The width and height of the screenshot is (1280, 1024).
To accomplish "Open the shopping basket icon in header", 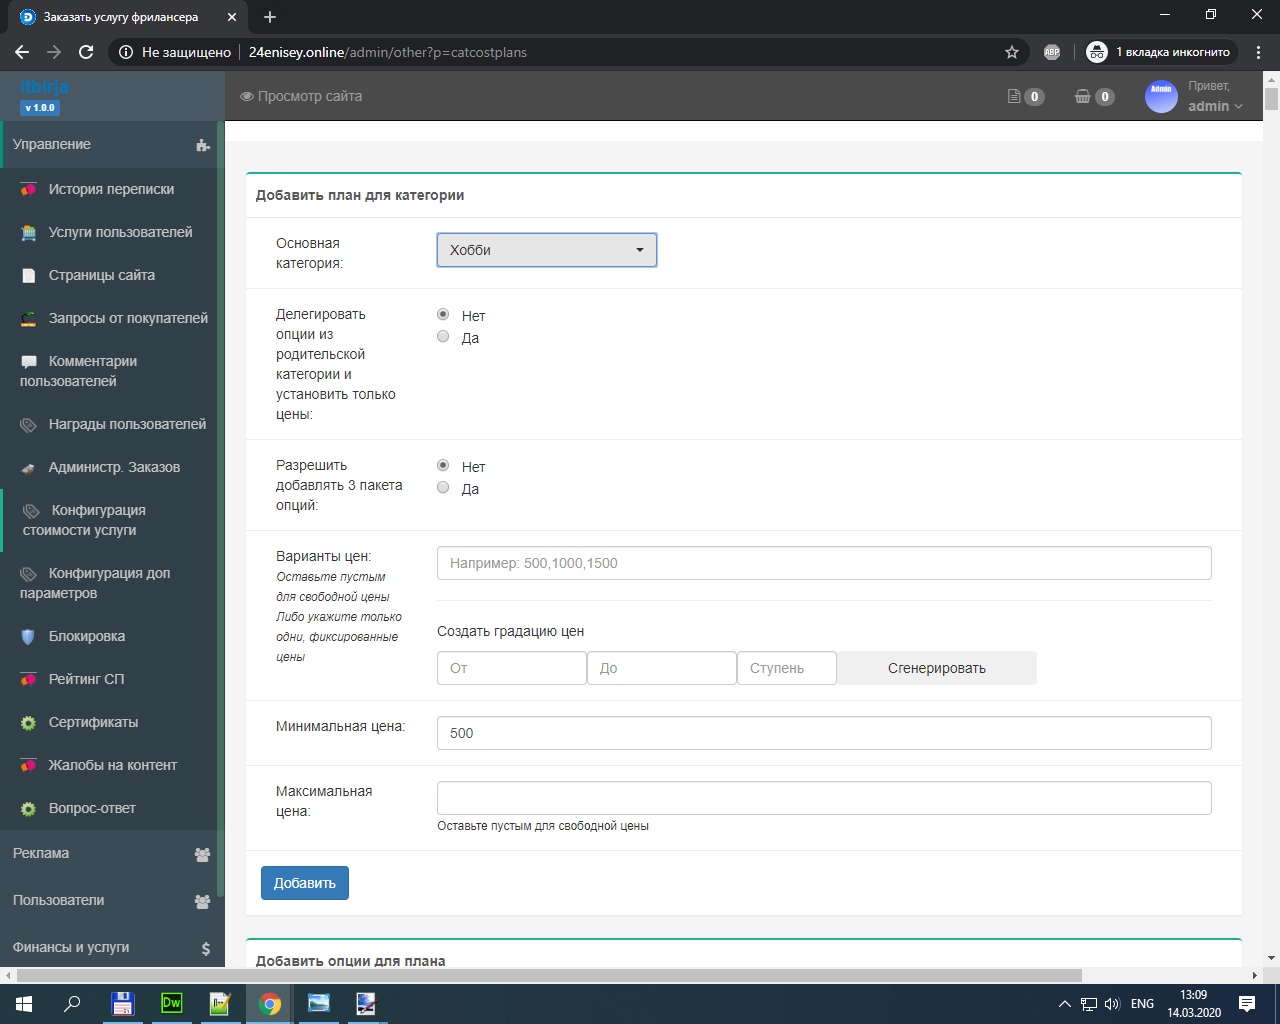I will 1082,97.
